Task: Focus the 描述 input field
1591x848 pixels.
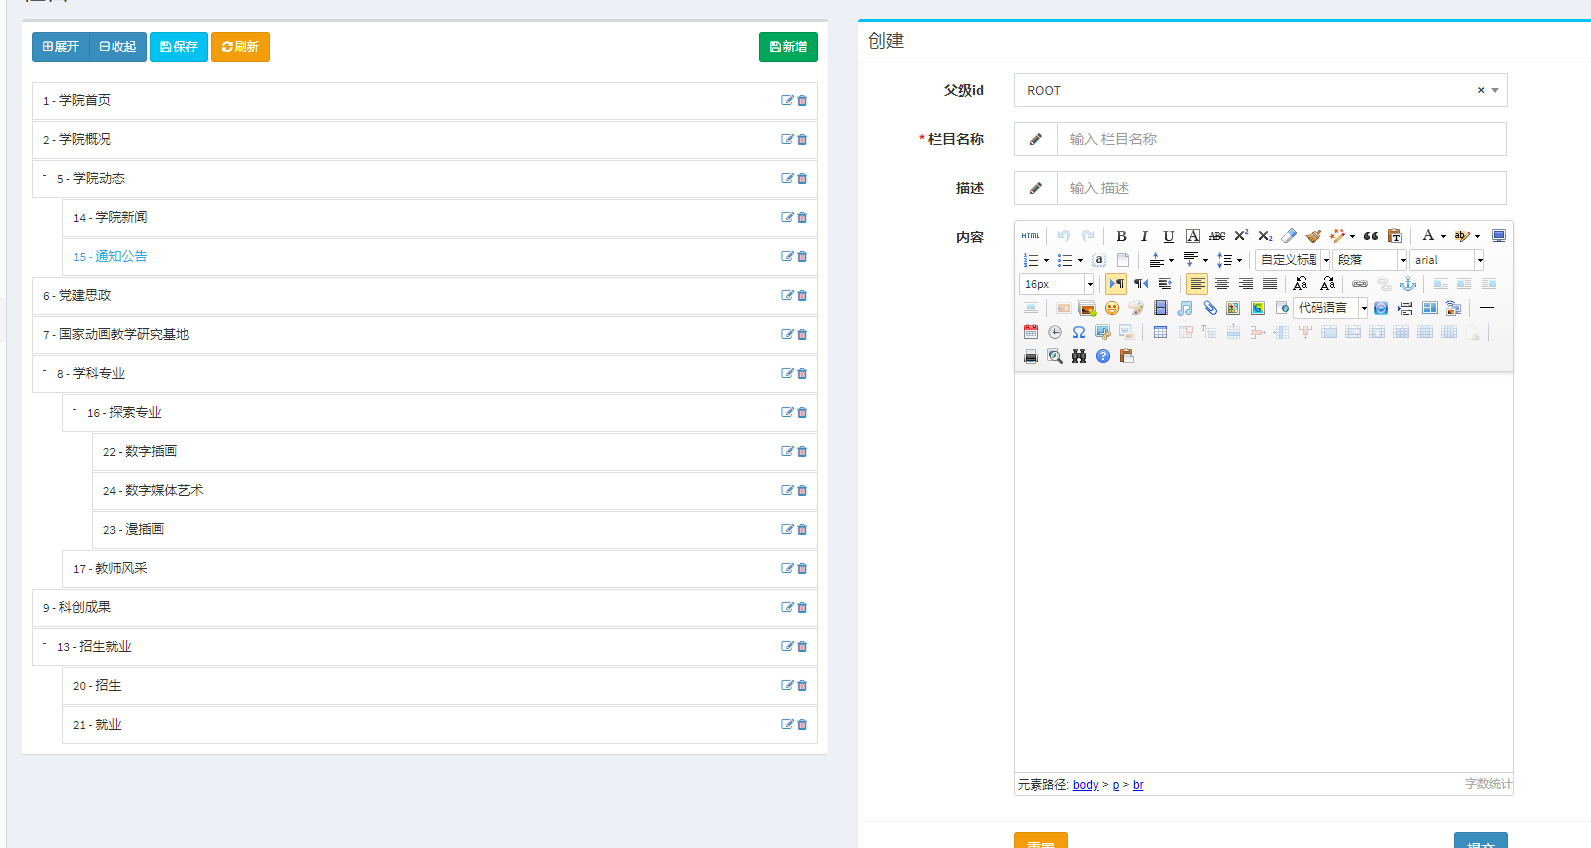Action: point(1282,188)
